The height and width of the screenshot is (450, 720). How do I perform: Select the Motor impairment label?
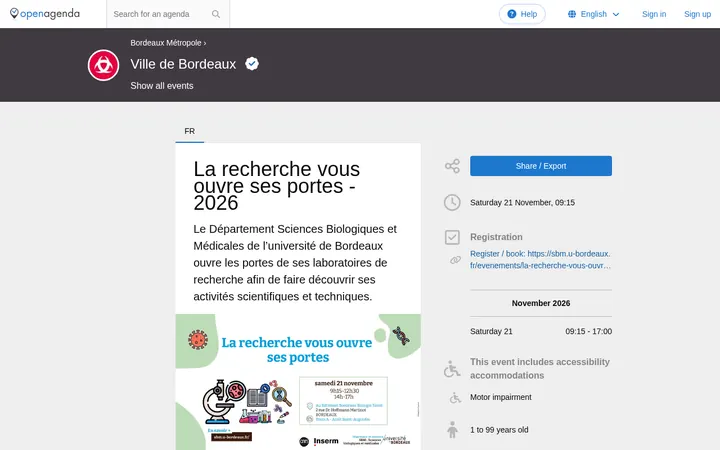501,397
